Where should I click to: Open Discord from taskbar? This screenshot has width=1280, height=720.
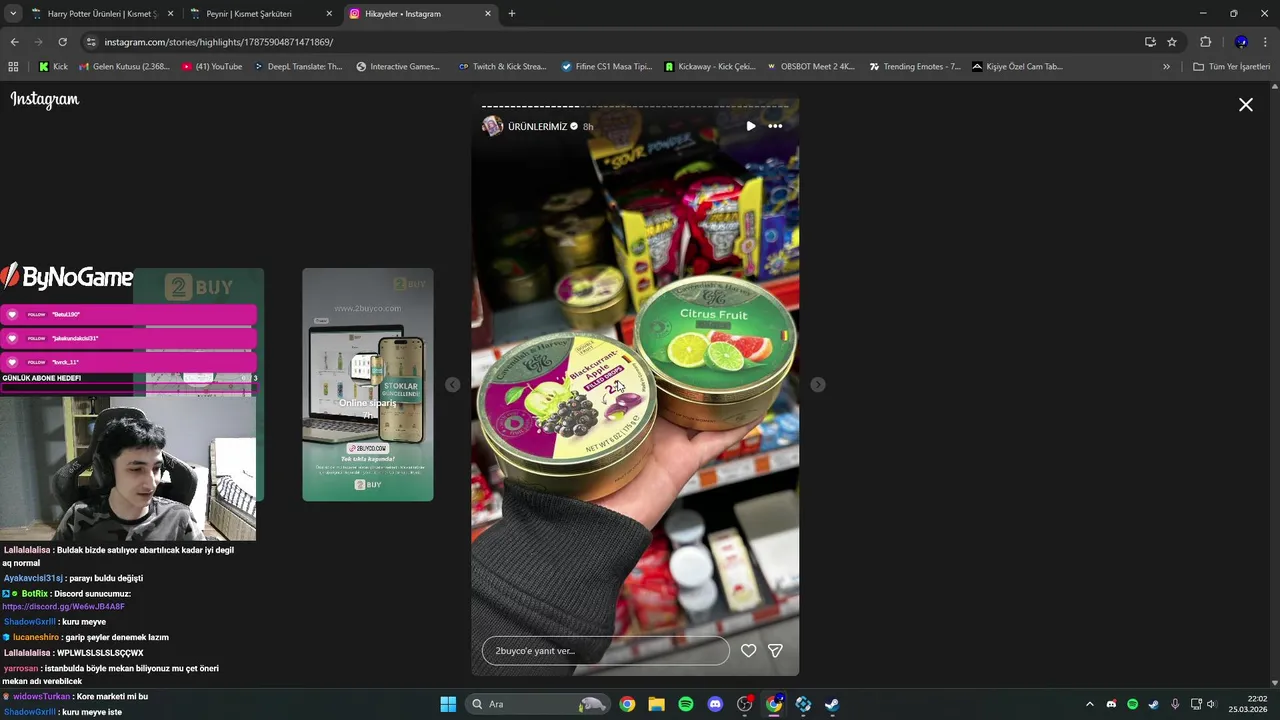715,704
